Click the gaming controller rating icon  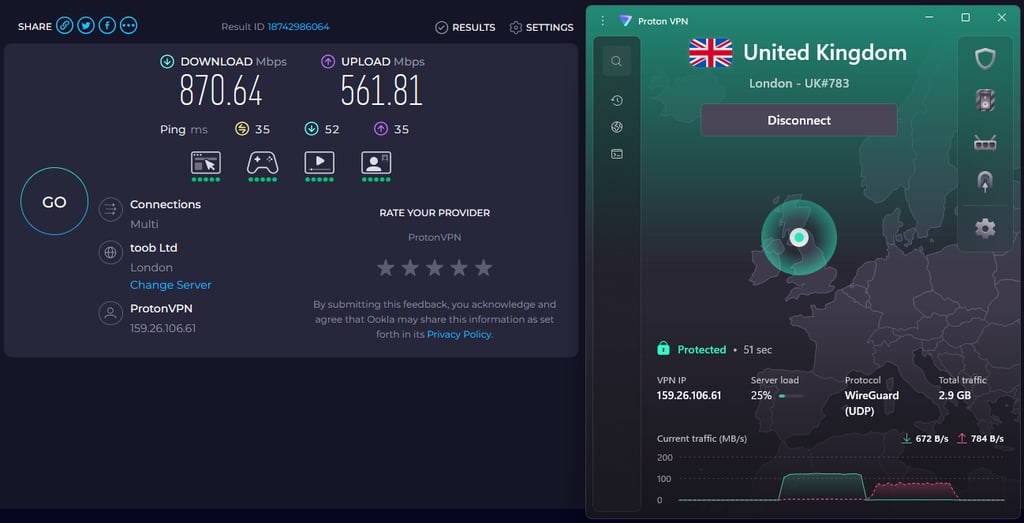click(x=263, y=163)
